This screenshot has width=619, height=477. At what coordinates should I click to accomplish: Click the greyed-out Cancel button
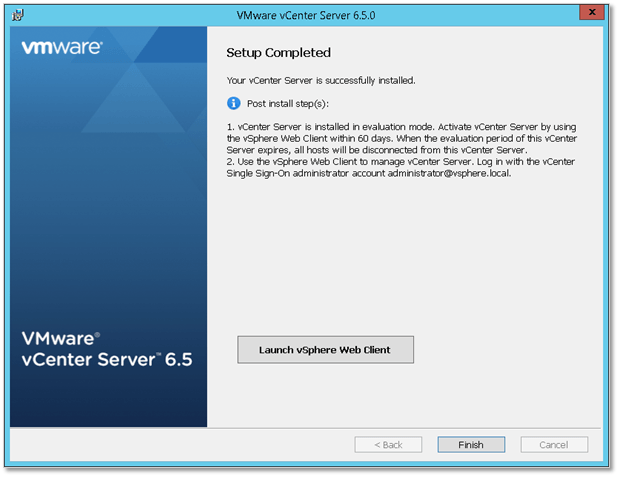tap(554, 445)
